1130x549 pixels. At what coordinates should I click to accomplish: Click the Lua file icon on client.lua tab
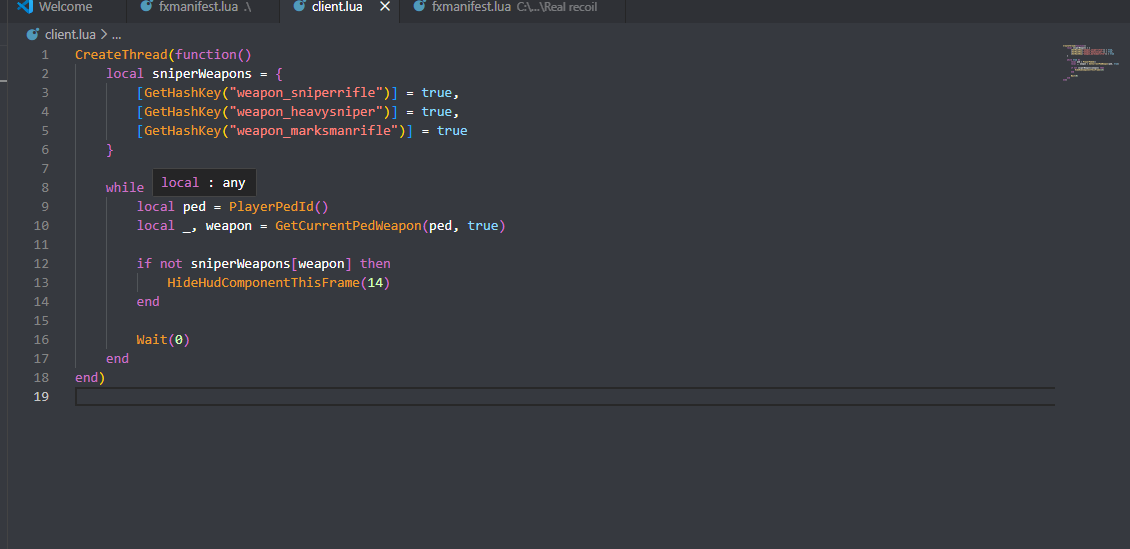(x=299, y=7)
